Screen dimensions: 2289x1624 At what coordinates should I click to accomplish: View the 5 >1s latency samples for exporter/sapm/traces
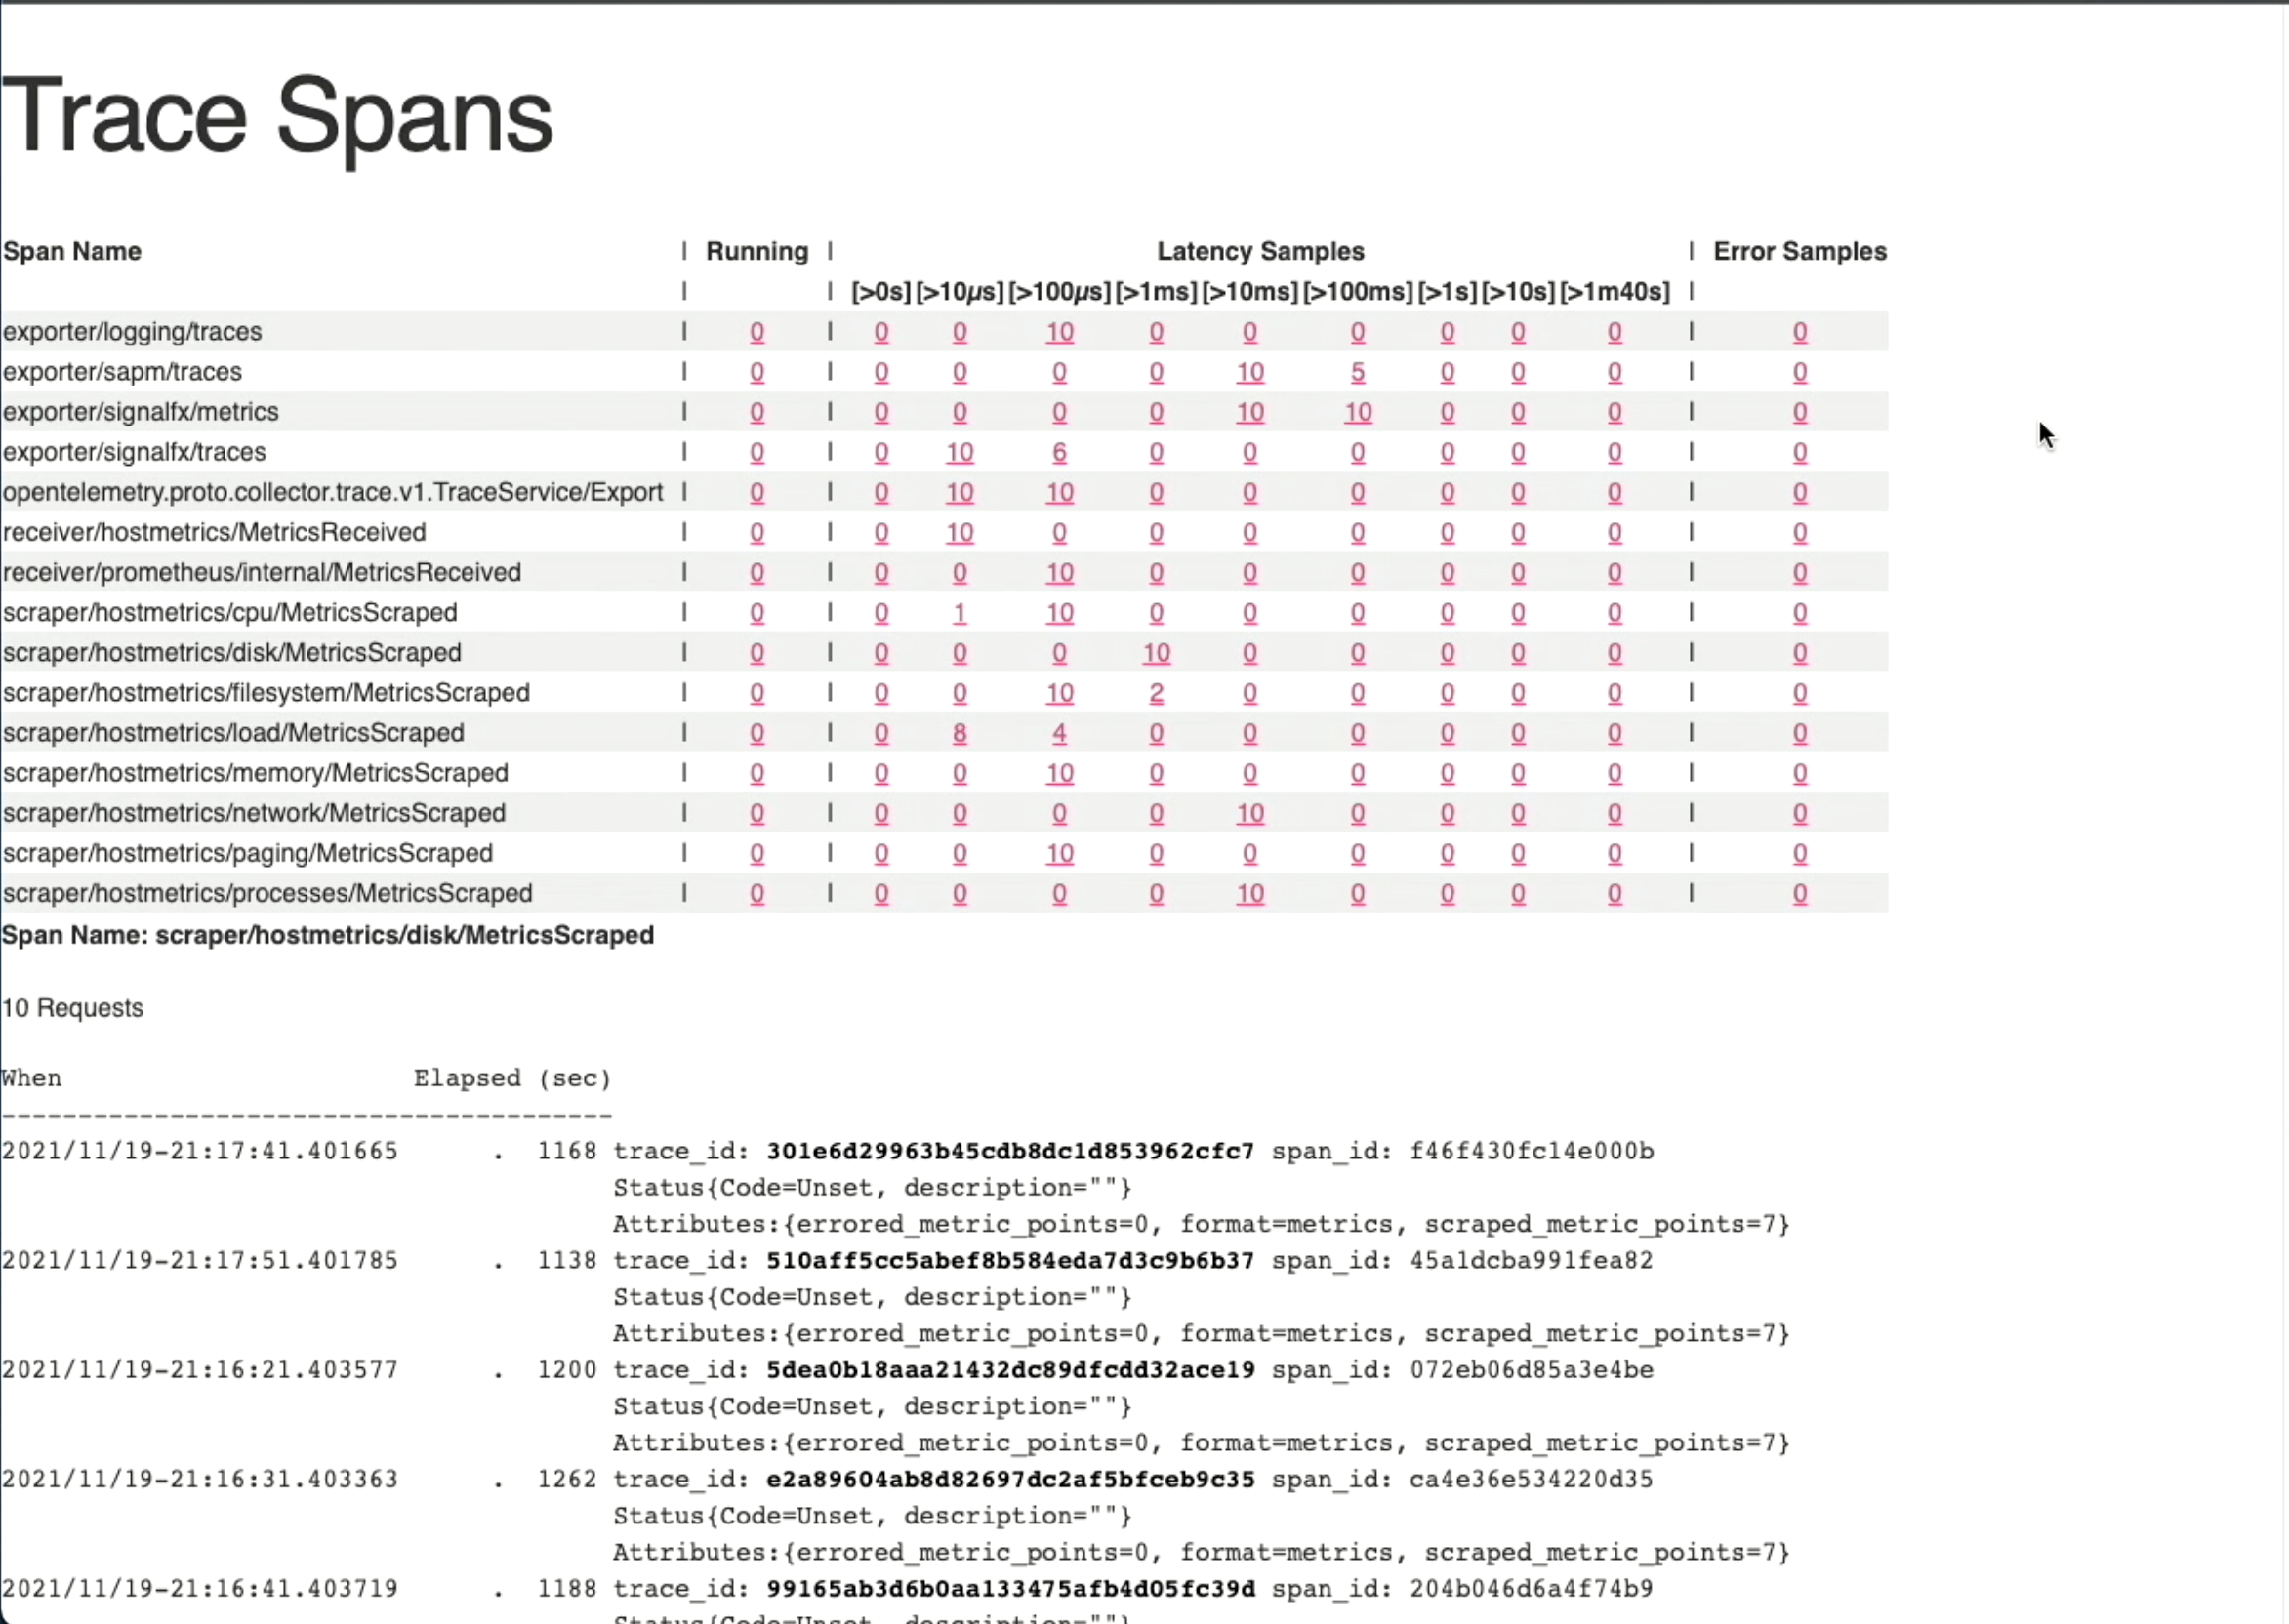(x=1357, y=371)
